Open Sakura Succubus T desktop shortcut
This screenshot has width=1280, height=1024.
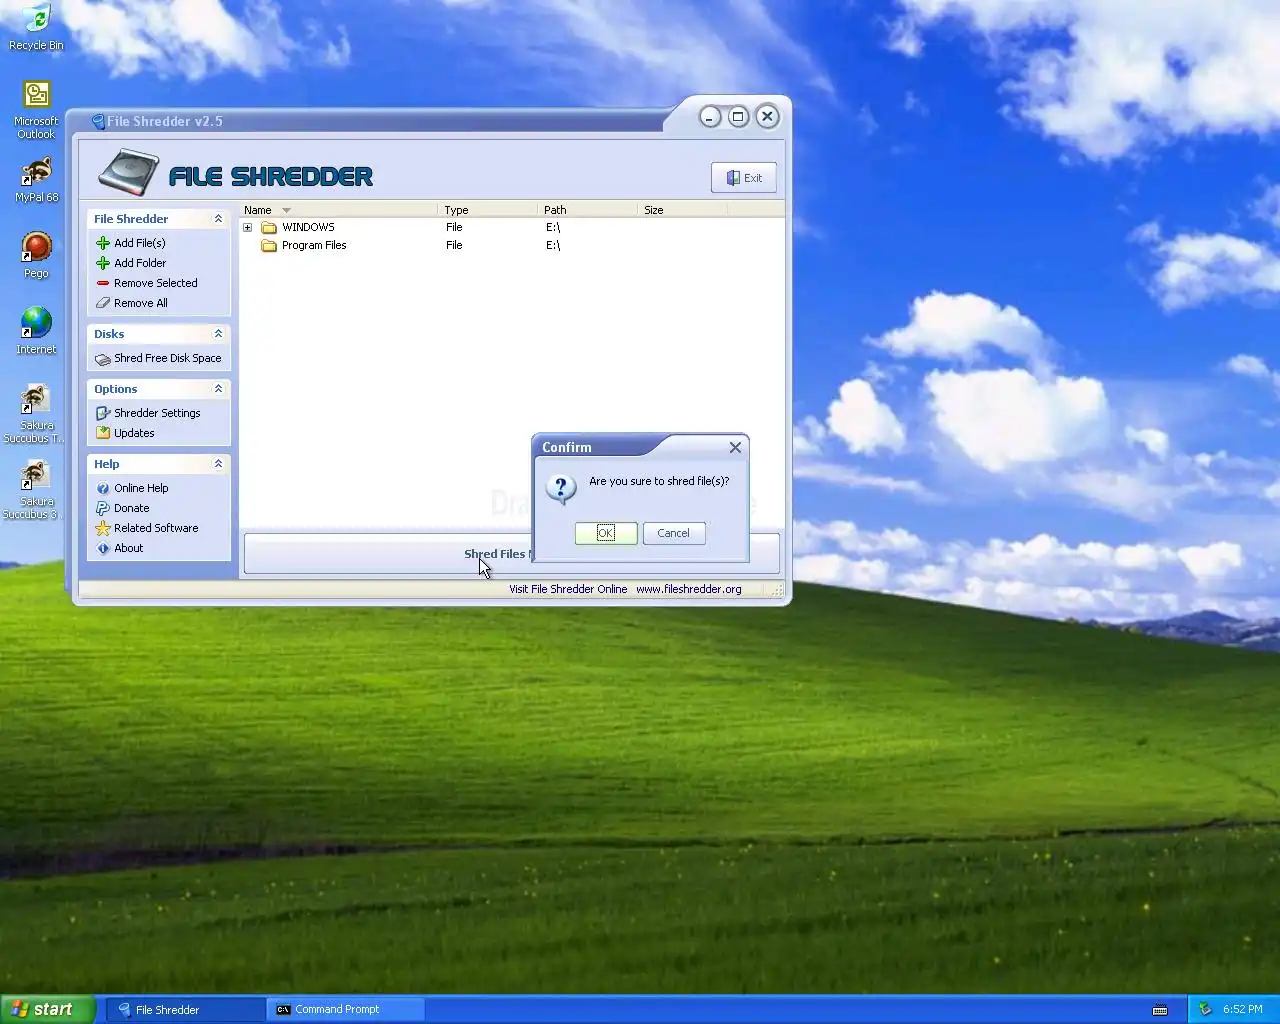(x=36, y=414)
